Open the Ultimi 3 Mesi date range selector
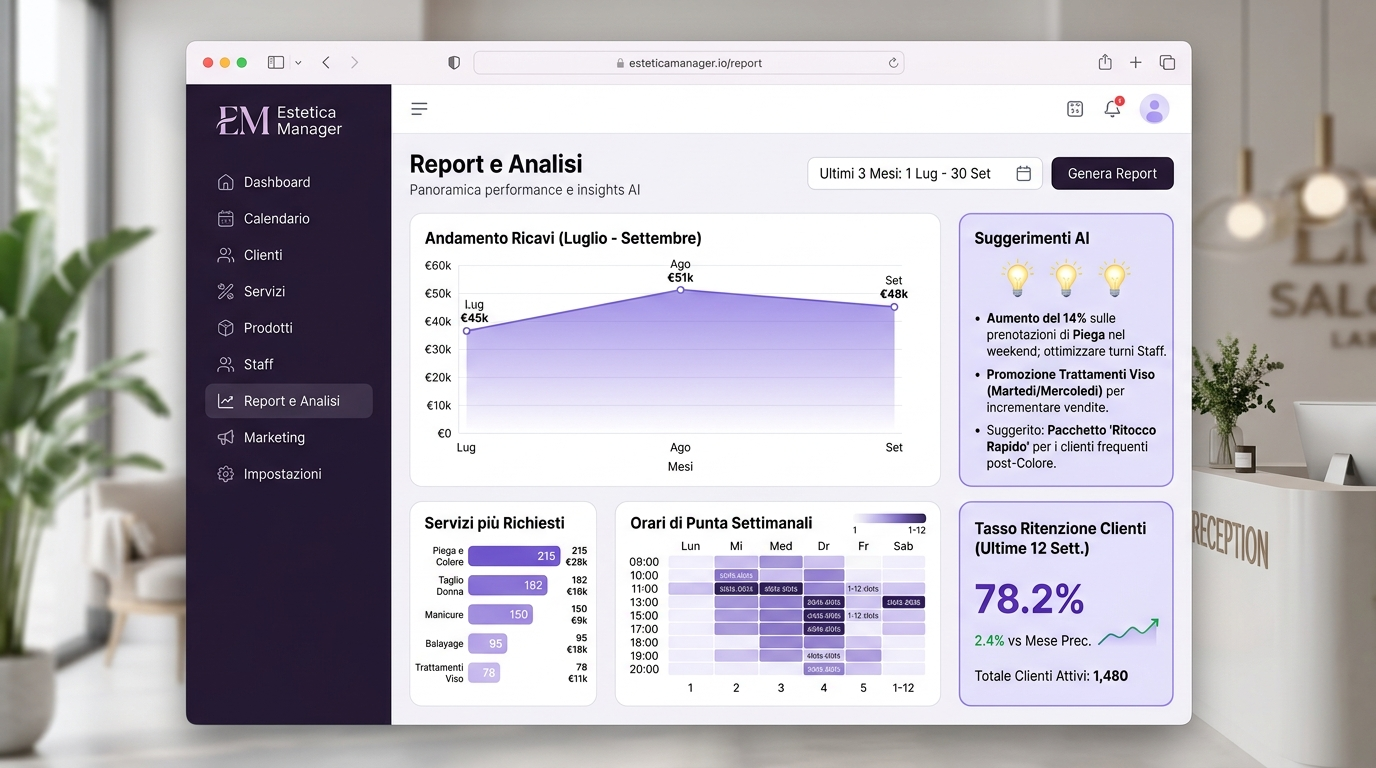This screenshot has width=1376, height=768. pos(925,174)
